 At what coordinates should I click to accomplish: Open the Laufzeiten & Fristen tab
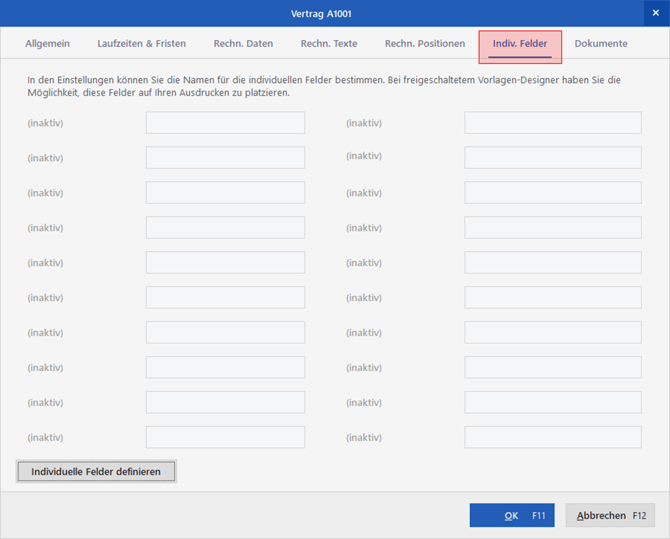click(141, 44)
